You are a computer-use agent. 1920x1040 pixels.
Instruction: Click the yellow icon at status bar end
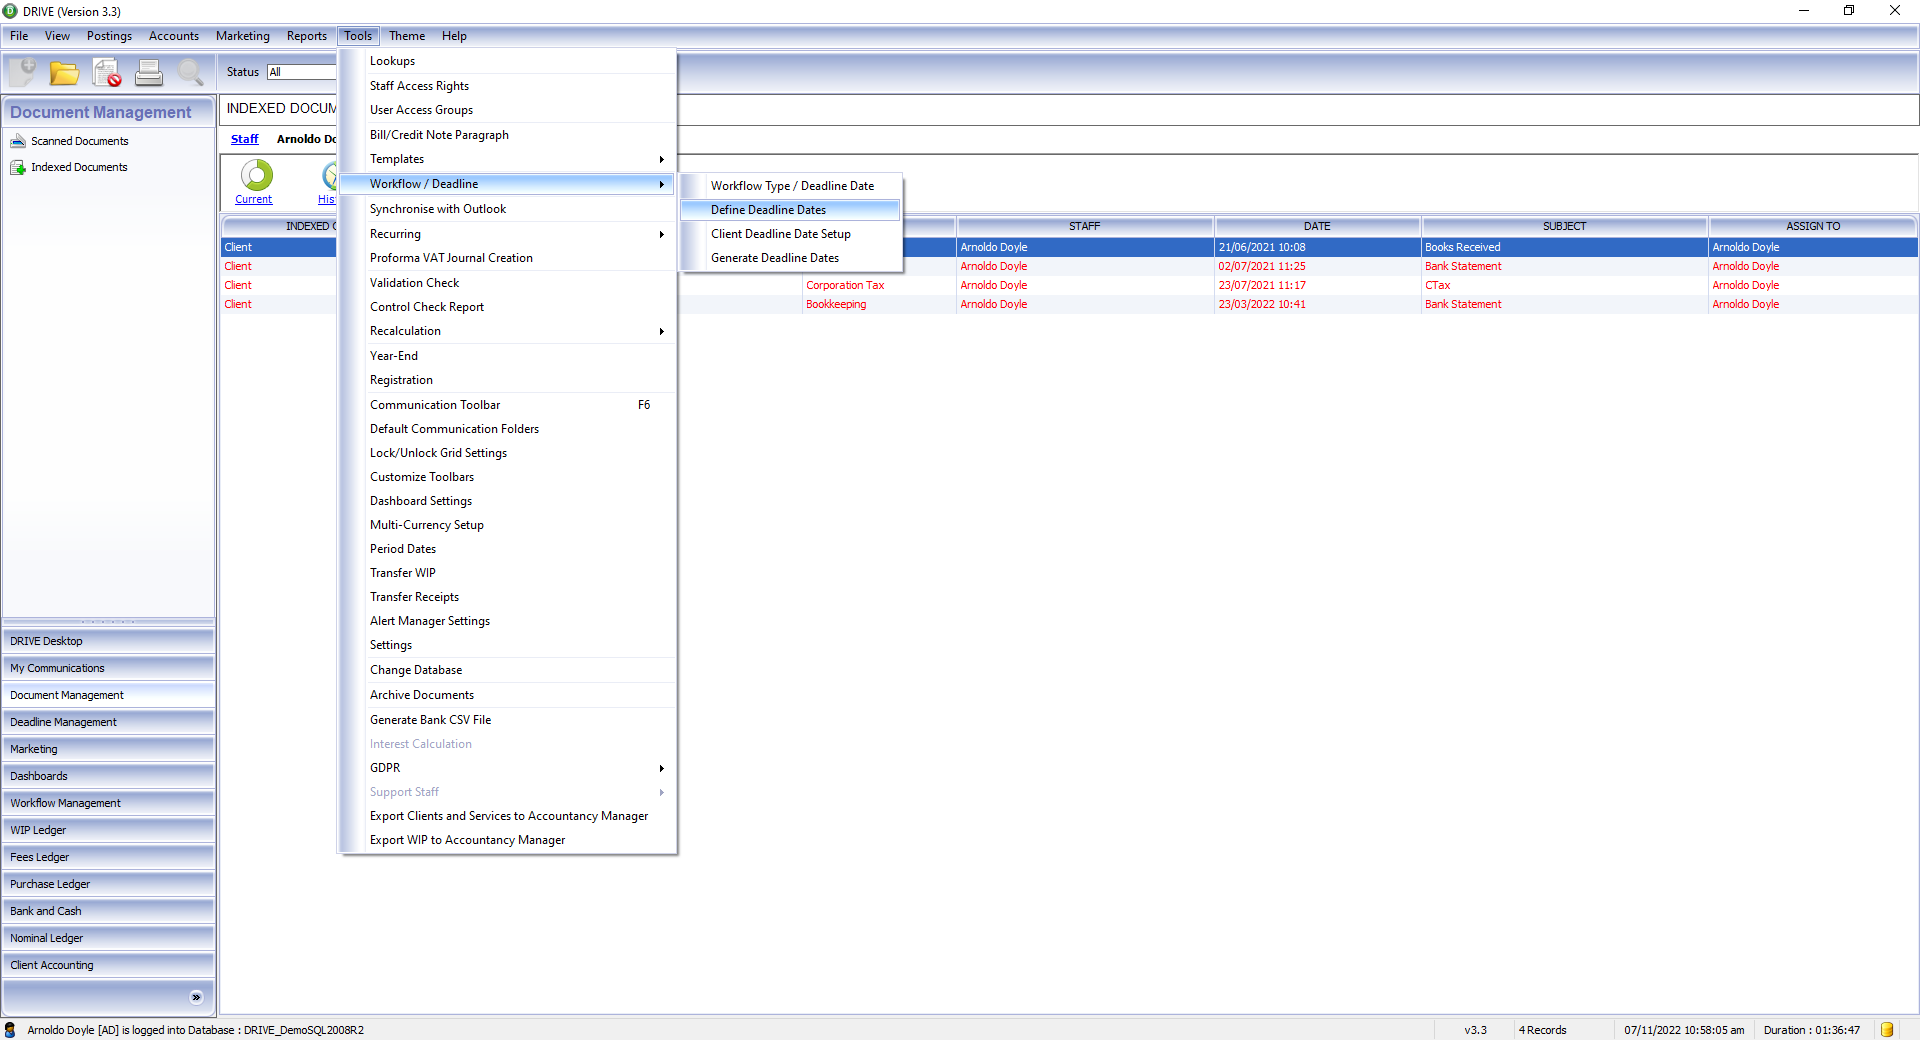click(x=1887, y=1030)
